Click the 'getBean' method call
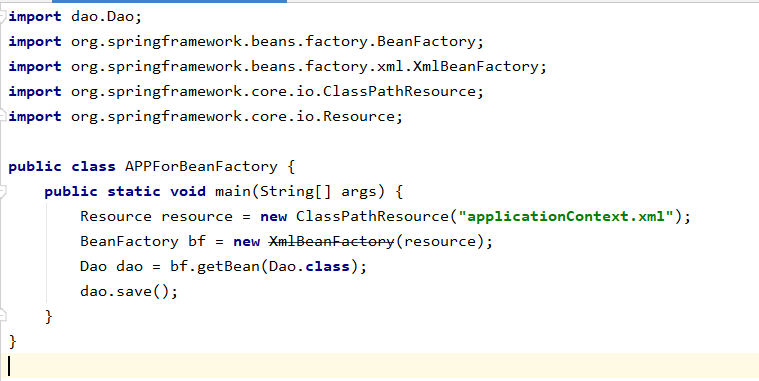The height and width of the screenshot is (381, 759). click(x=228, y=267)
